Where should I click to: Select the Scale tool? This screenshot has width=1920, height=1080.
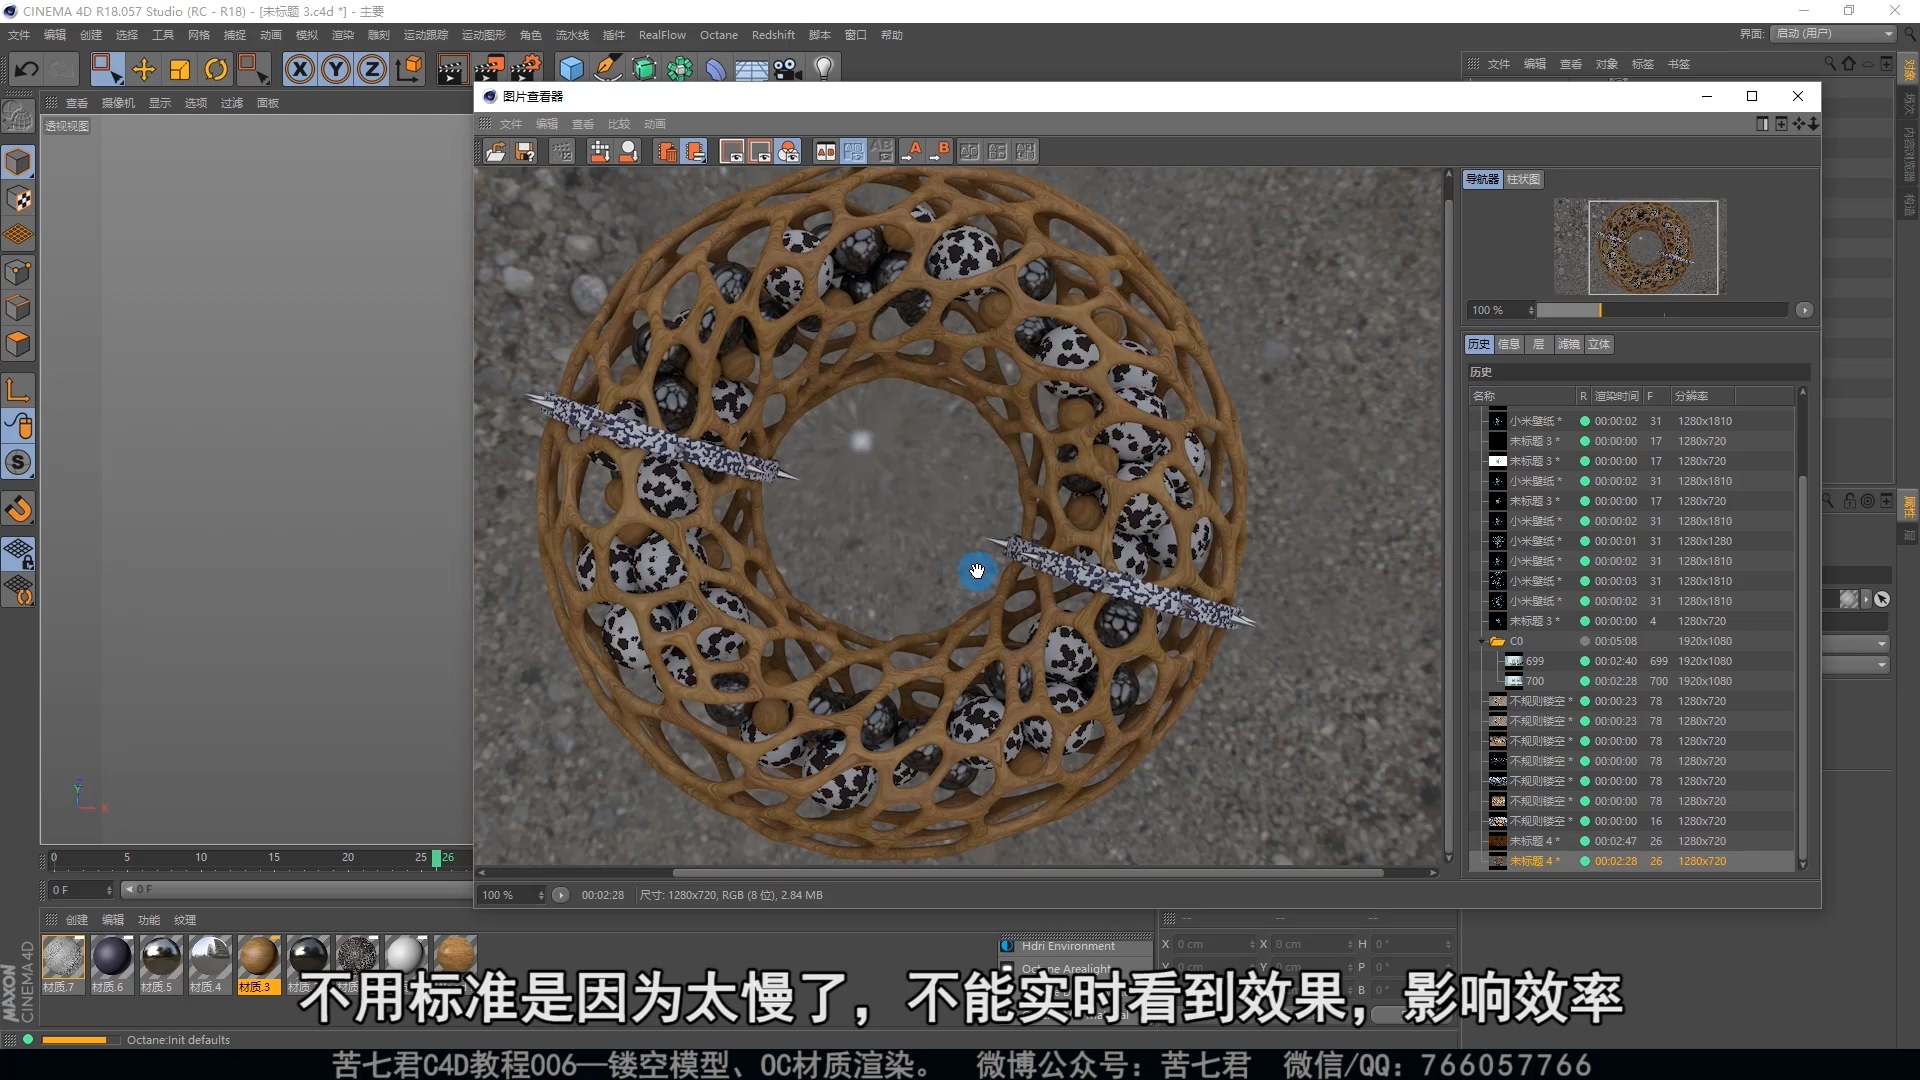180,69
